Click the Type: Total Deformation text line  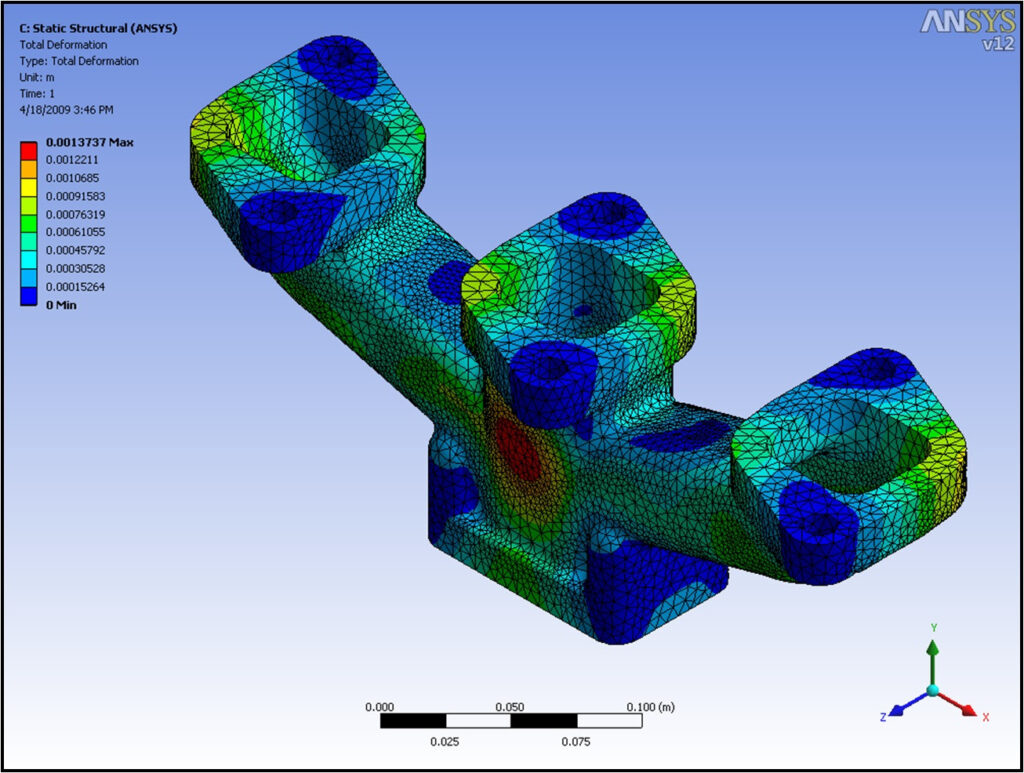pyautogui.click(x=79, y=61)
